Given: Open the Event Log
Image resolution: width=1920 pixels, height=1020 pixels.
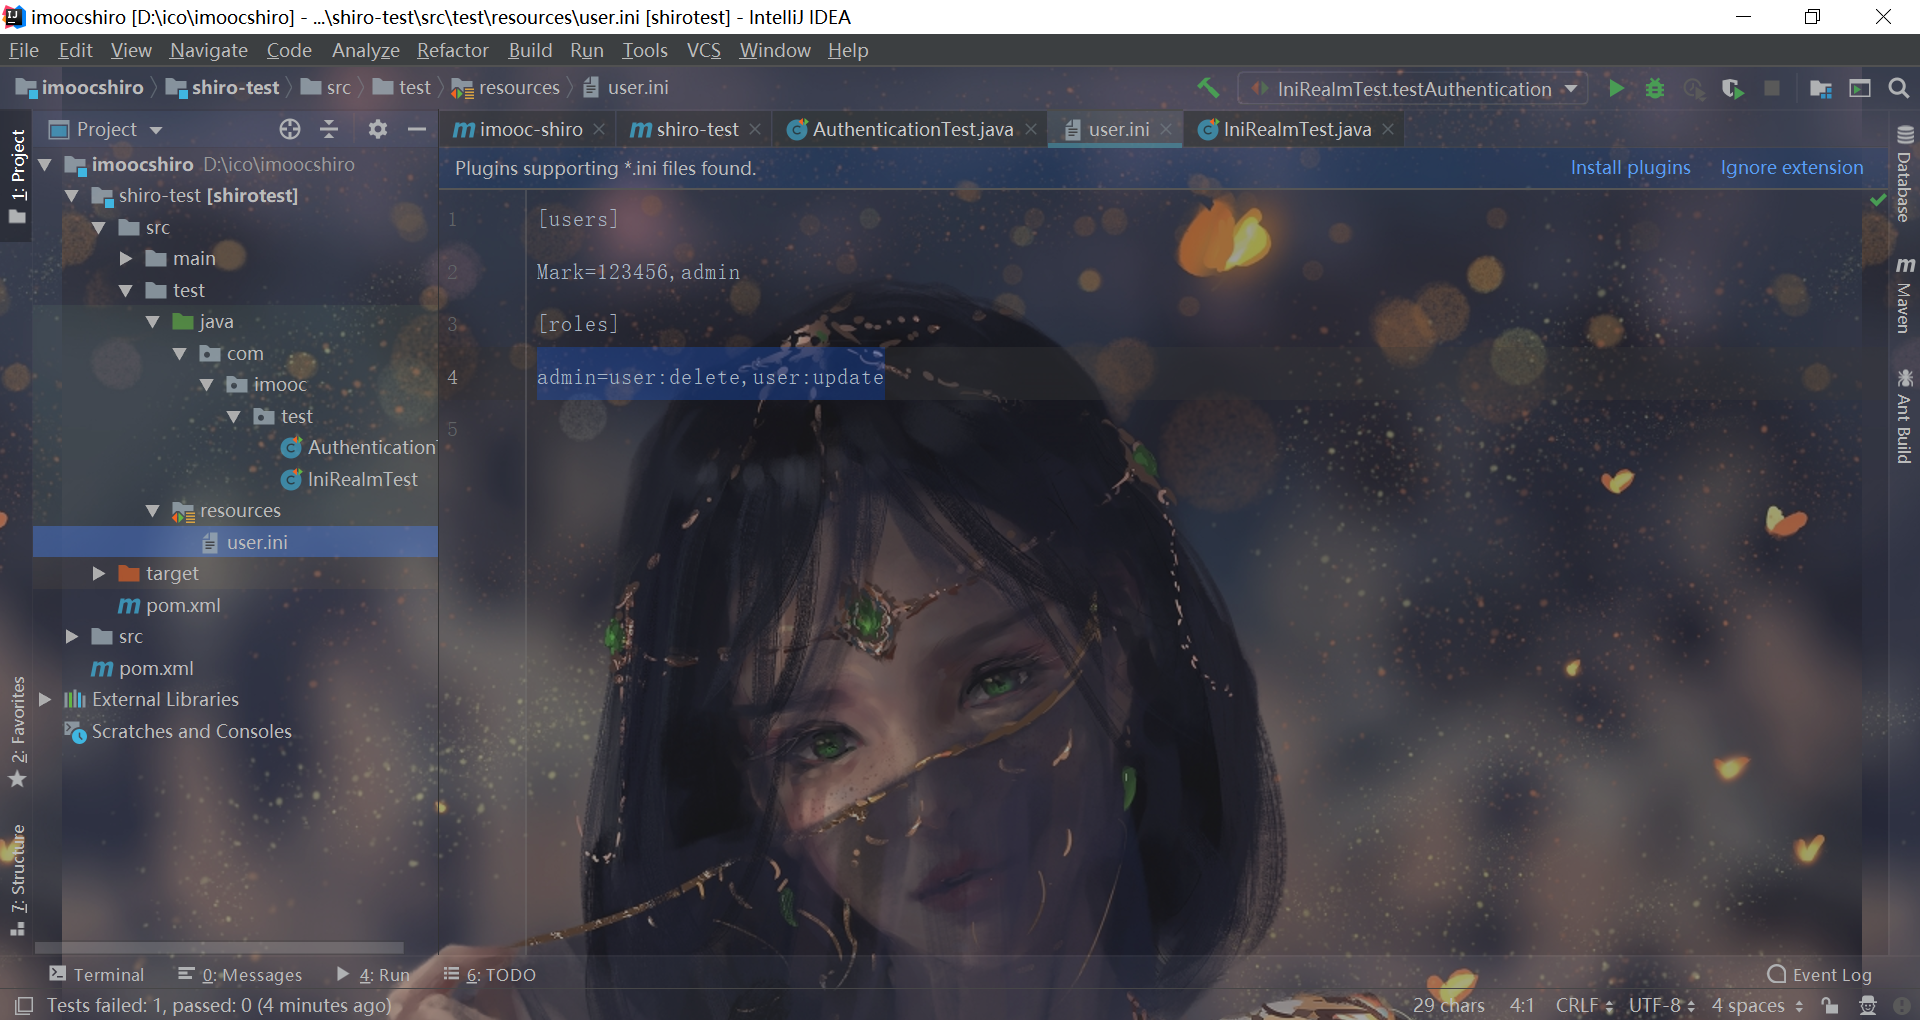Looking at the screenshot, I should [x=1820, y=974].
